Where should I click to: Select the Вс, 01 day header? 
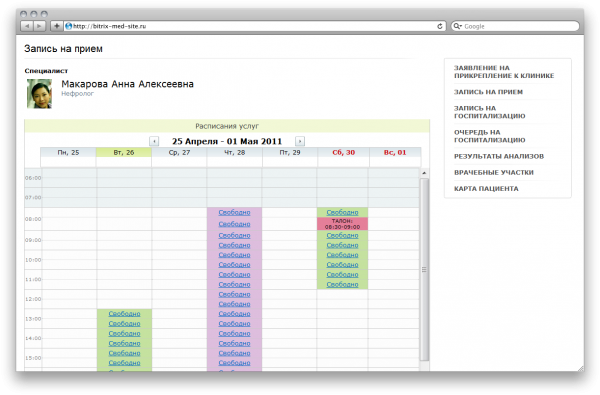tap(395, 152)
